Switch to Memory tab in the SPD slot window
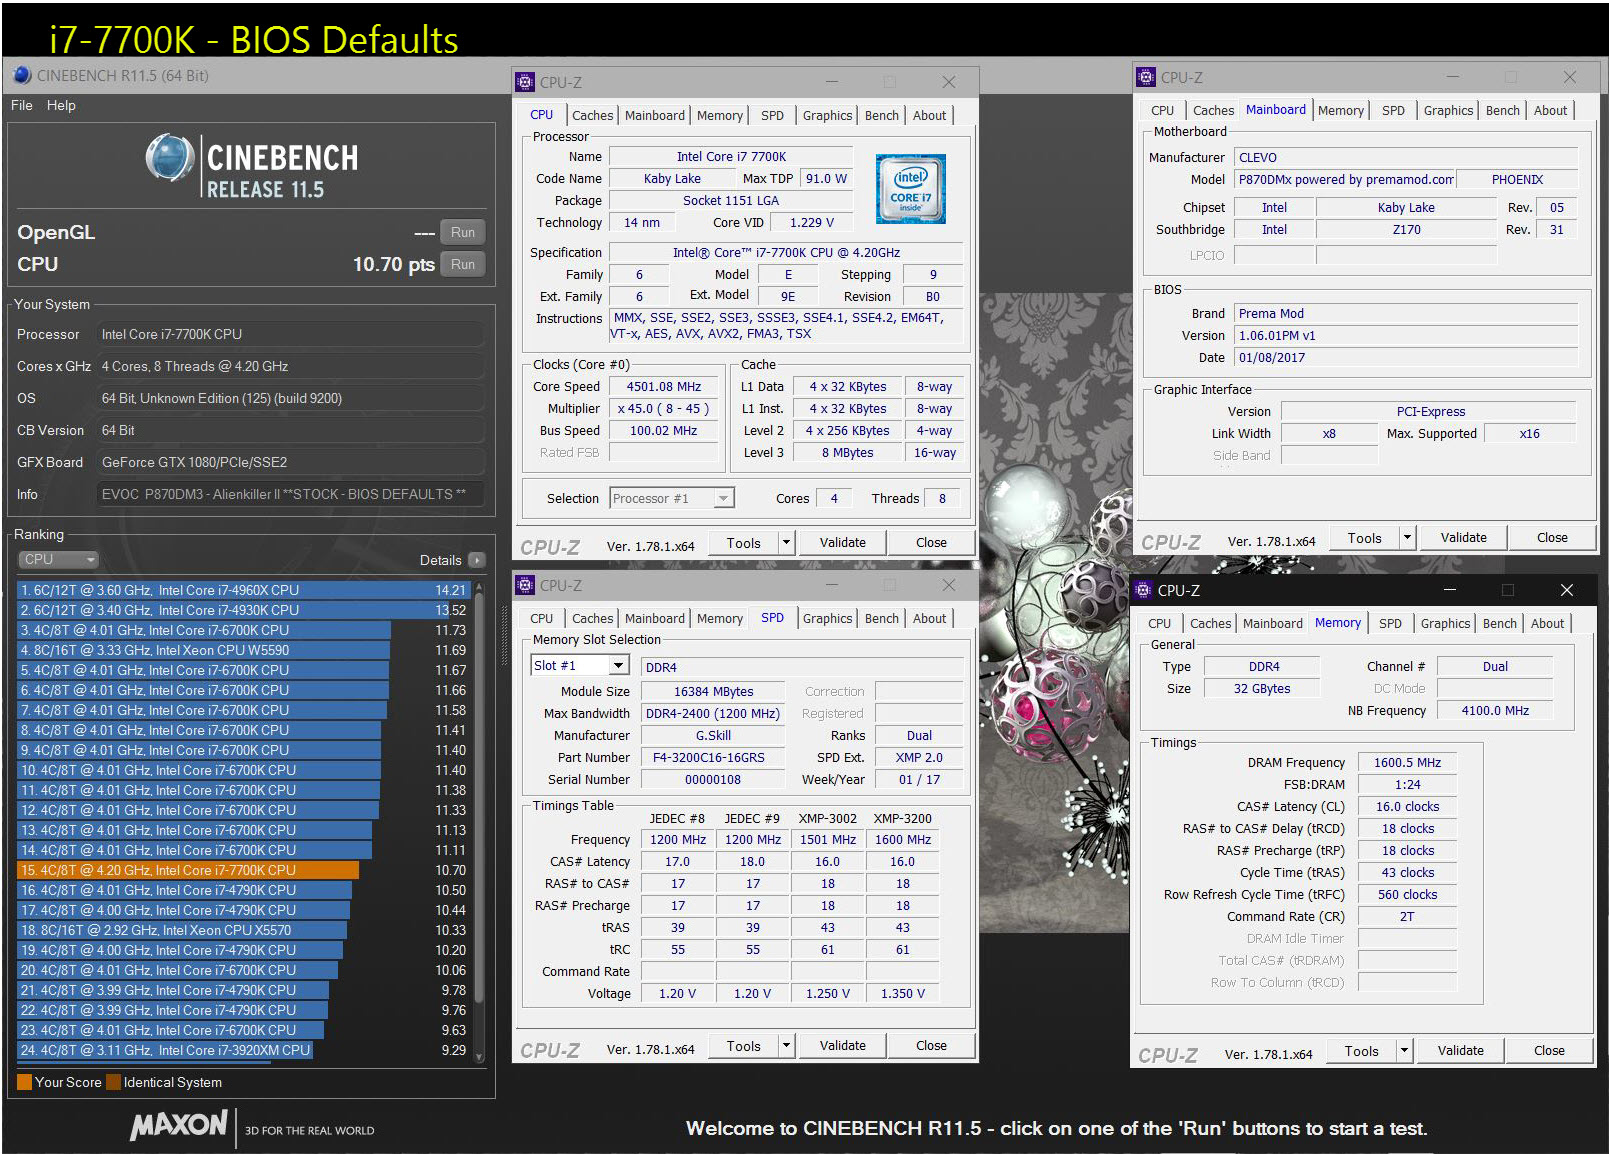This screenshot has height=1154, width=1609. (720, 618)
